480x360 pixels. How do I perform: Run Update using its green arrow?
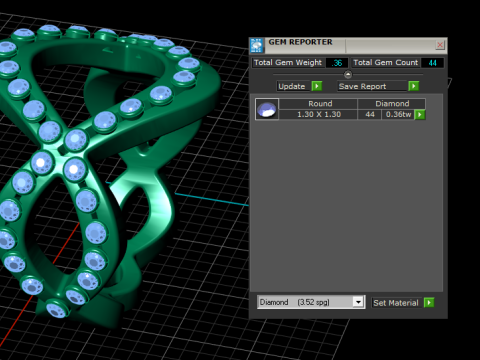pyautogui.click(x=317, y=86)
